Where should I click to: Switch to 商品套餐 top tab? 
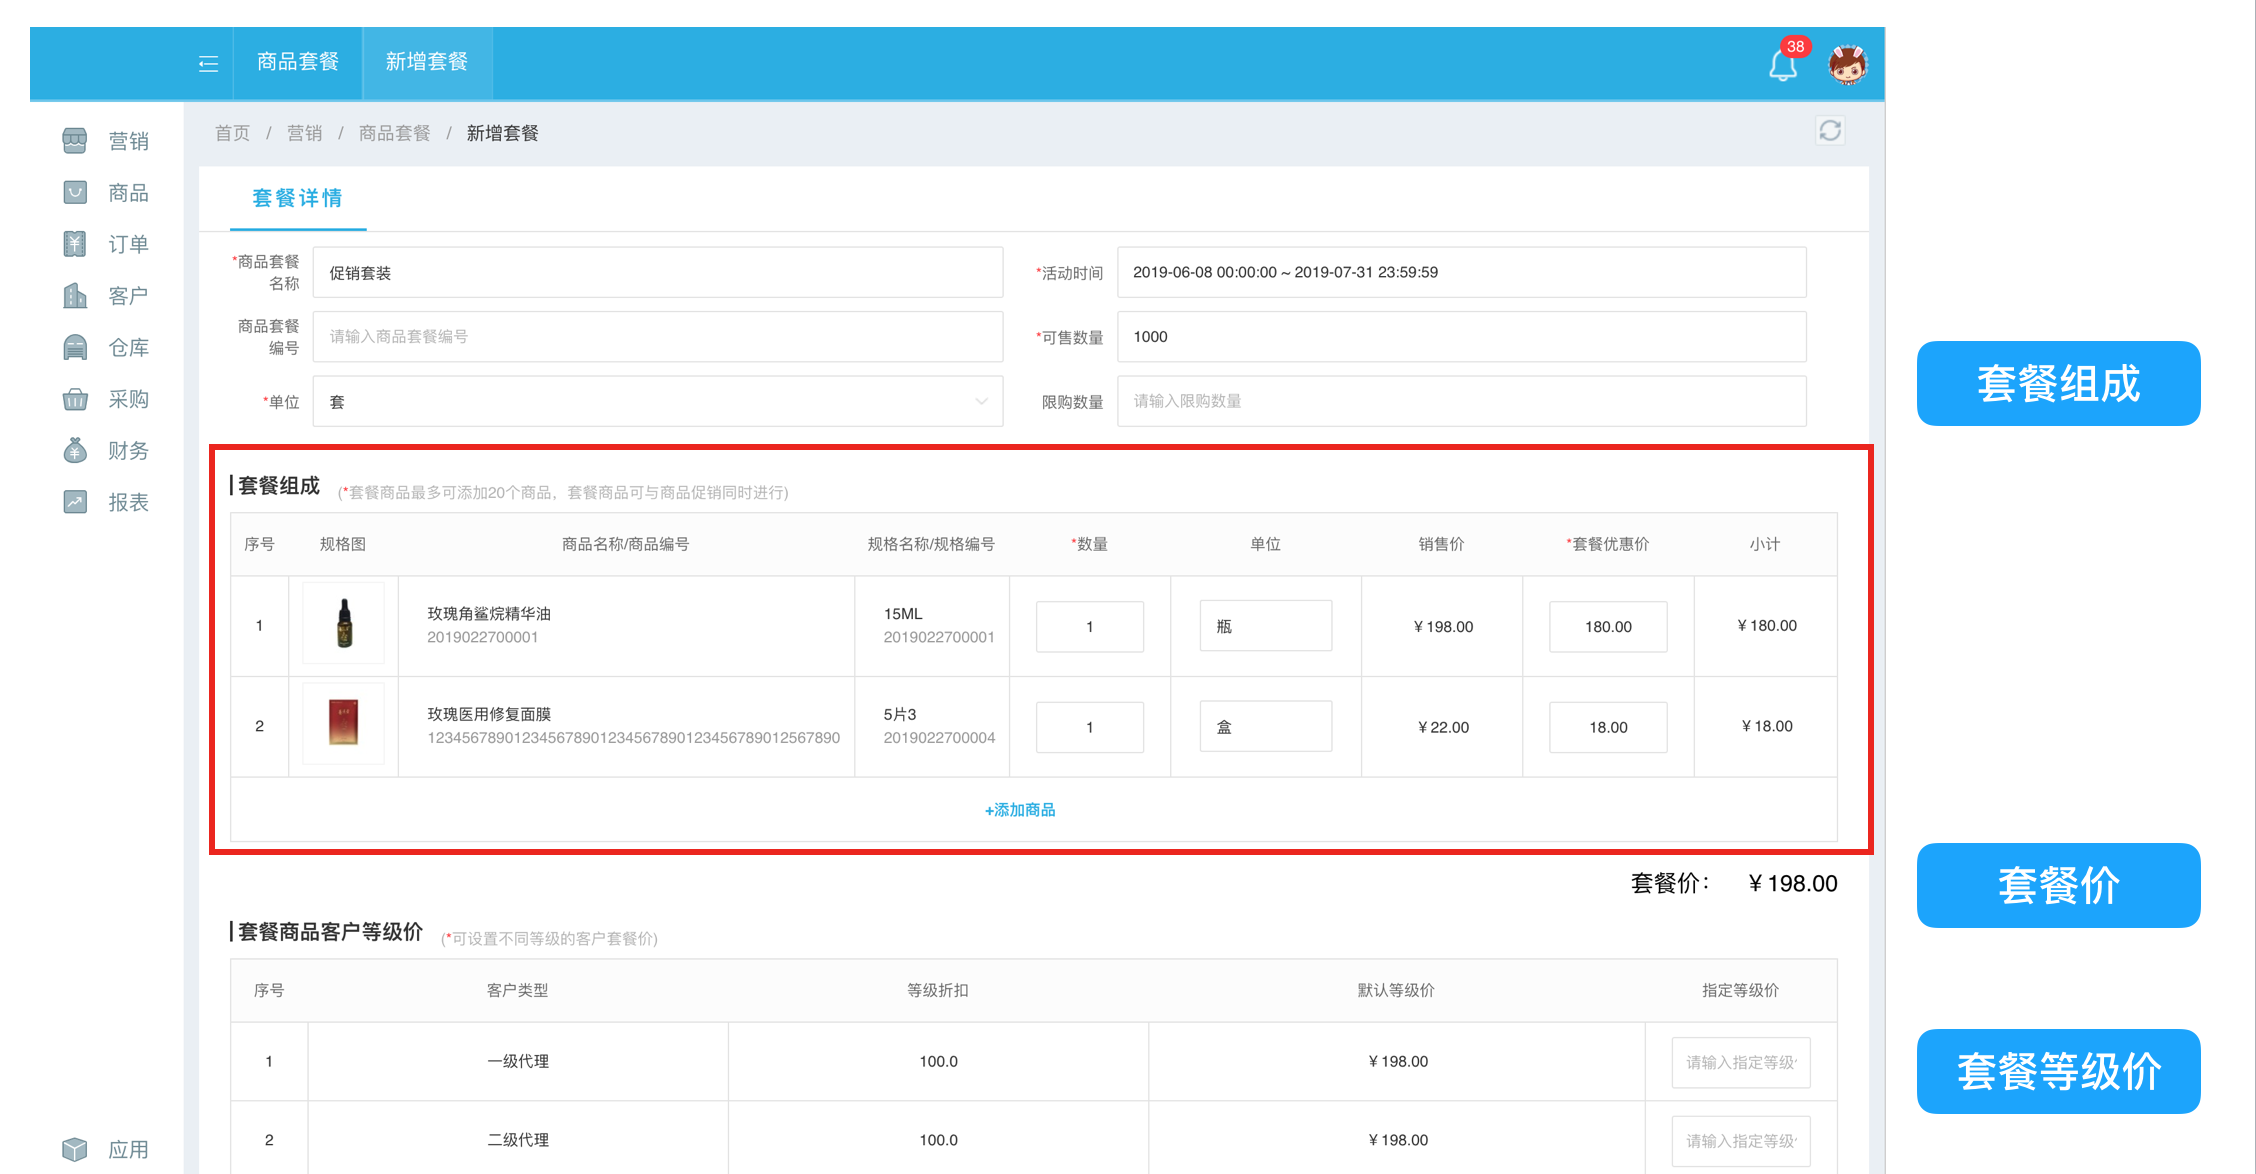(298, 62)
